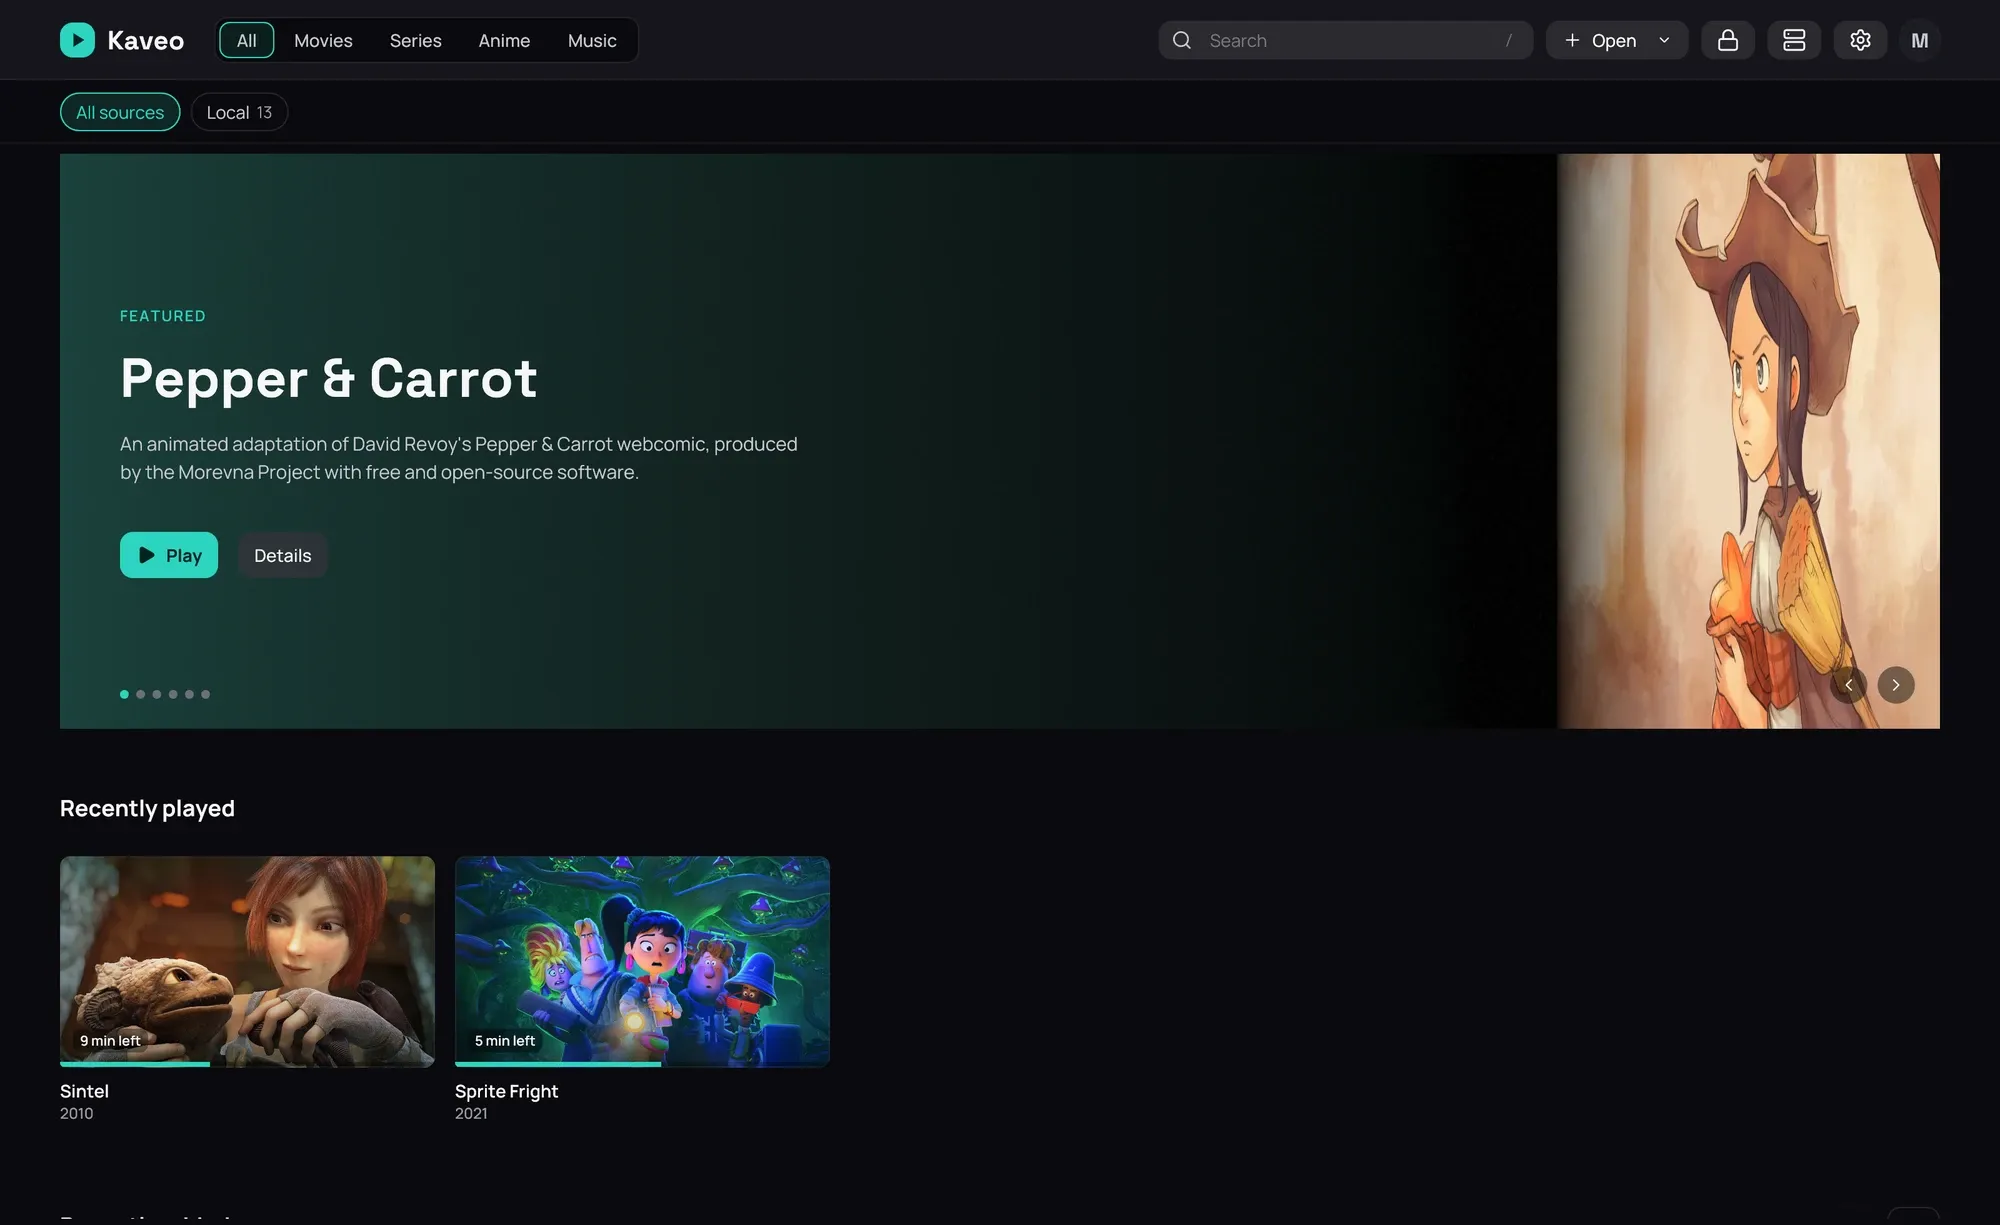Screen dimensions: 2000x1225
Task: Go to next featured slide arrow
Action: (1895, 685)
